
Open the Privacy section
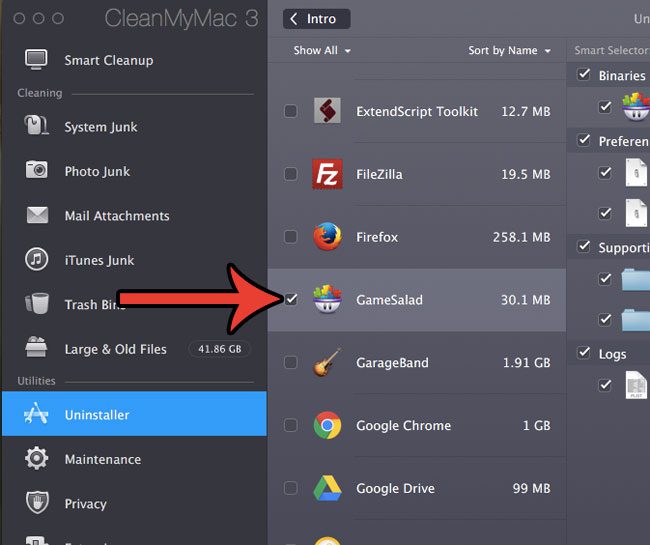134,503
